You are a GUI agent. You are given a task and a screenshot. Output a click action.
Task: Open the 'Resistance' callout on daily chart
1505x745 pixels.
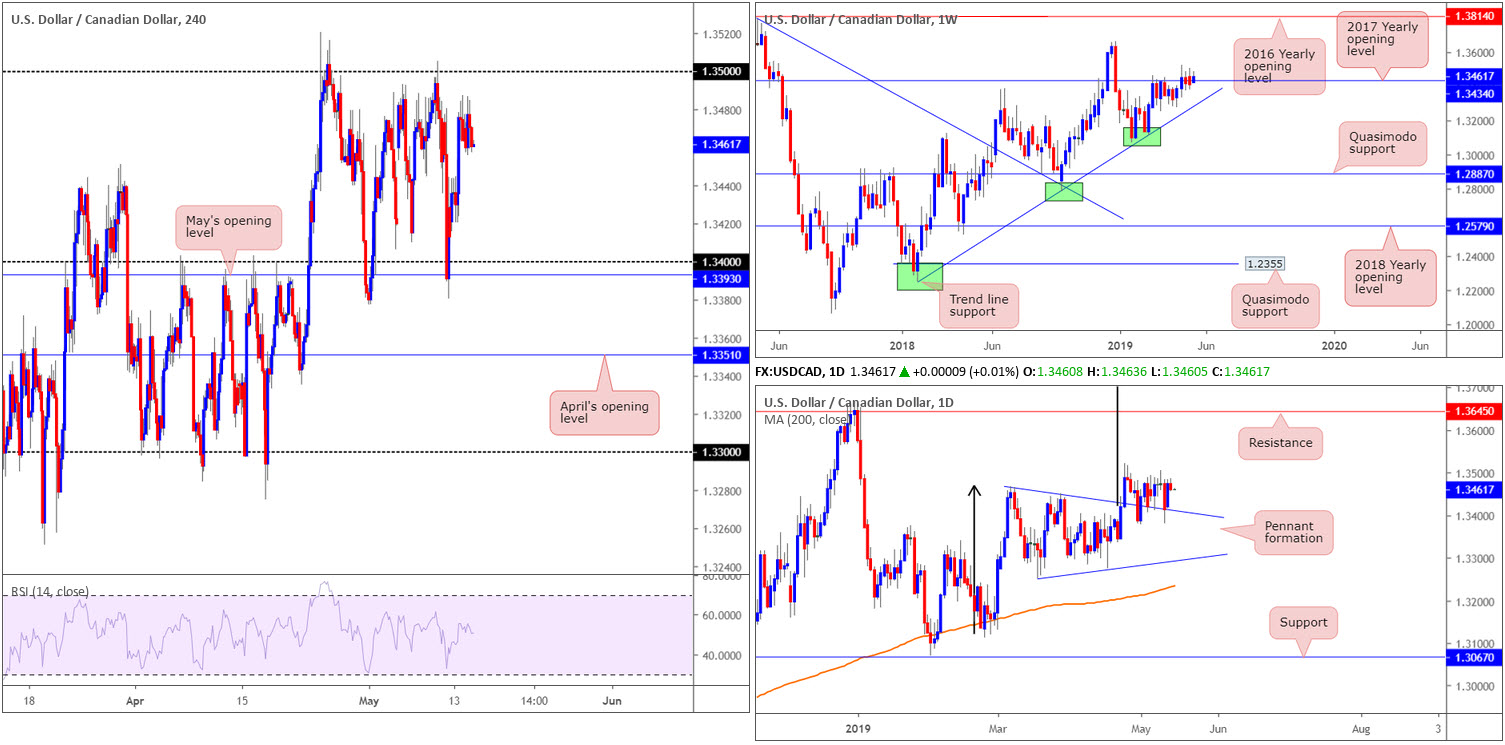point(1281,441)
